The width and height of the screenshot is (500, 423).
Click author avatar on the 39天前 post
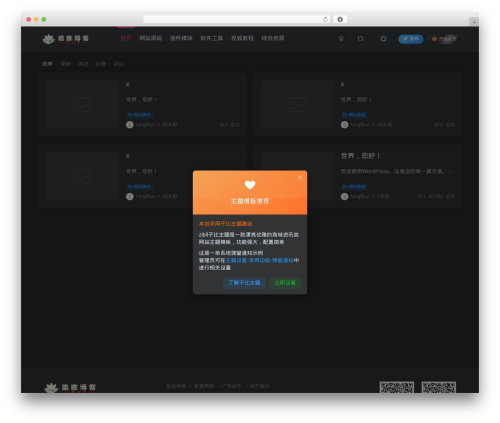130,125
